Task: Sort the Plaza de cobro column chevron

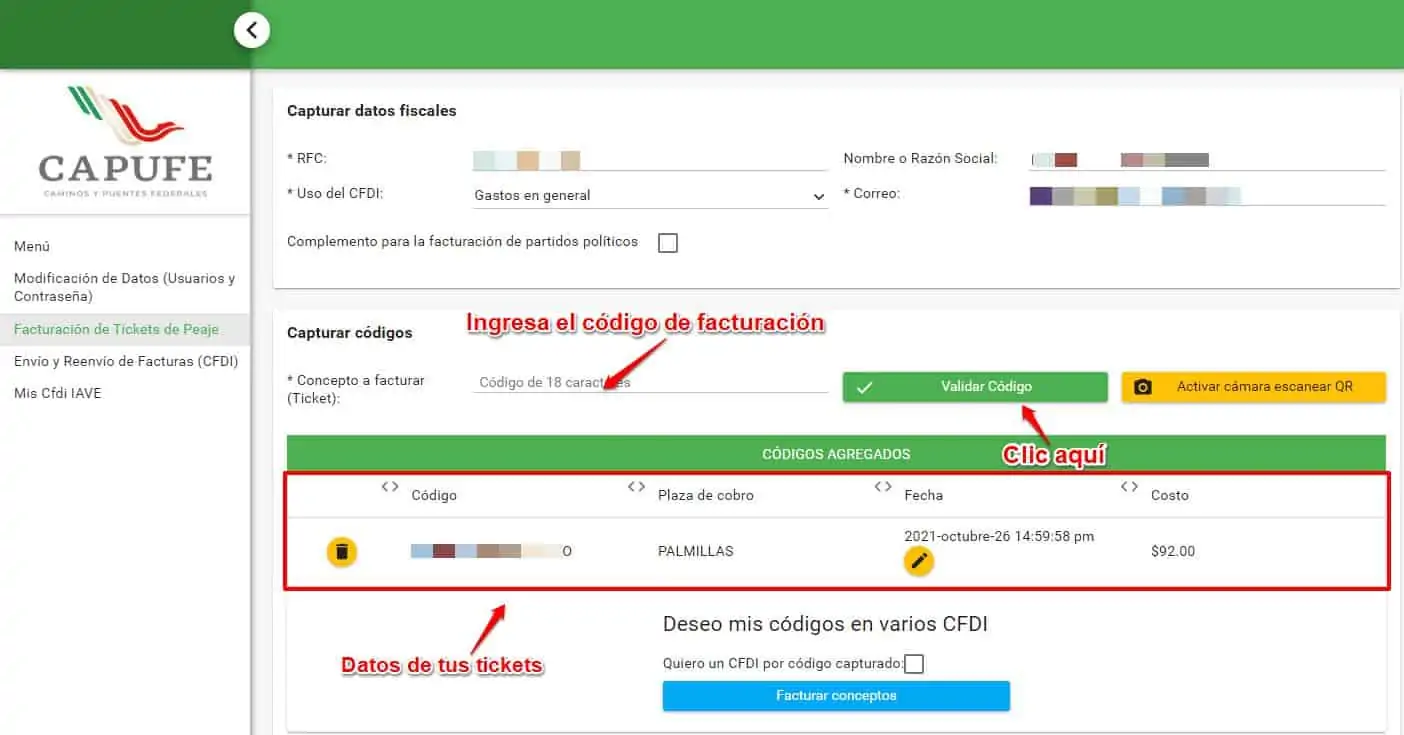Action: (x=636, y=487)
